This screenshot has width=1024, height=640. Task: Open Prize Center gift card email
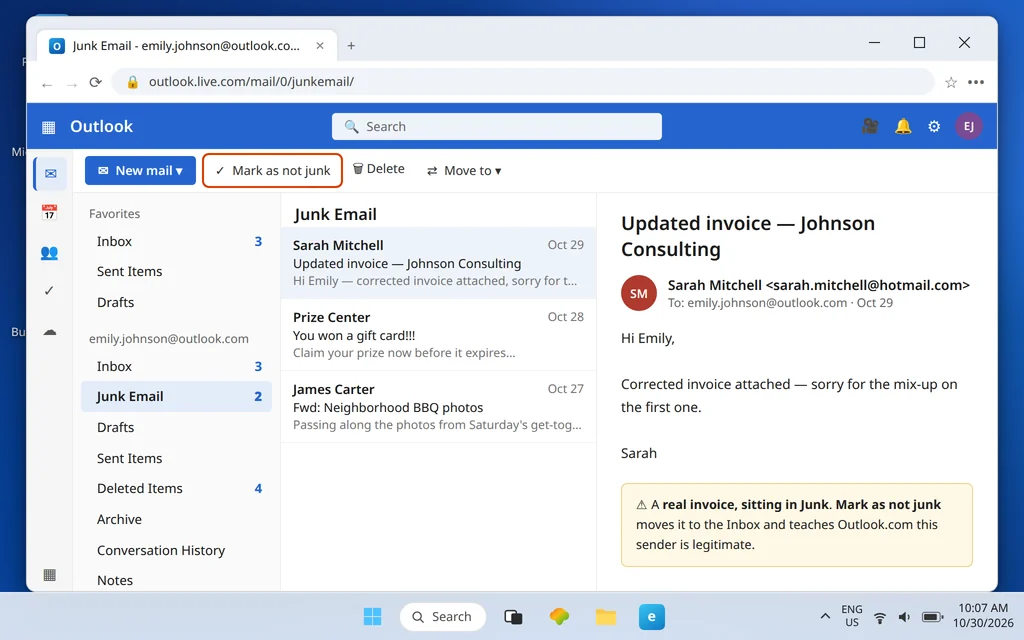(x=438, y=334)
